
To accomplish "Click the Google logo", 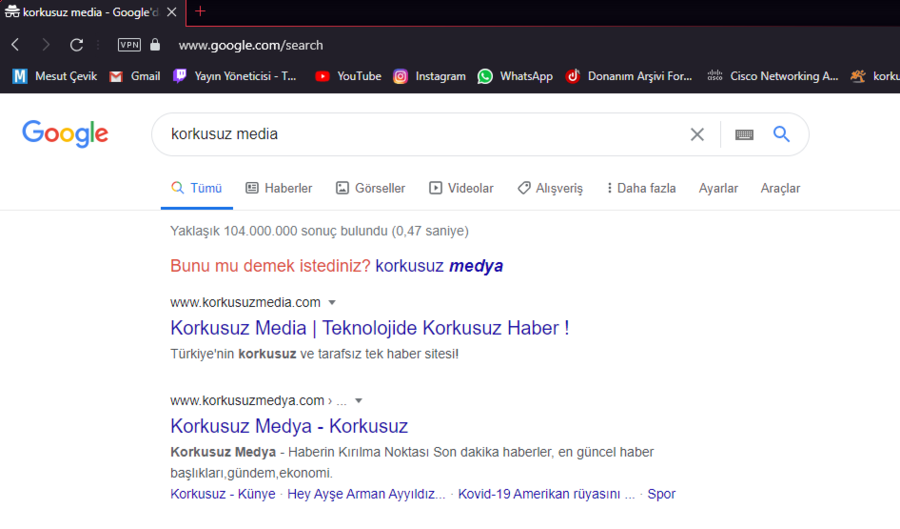I will pos(65,134).
